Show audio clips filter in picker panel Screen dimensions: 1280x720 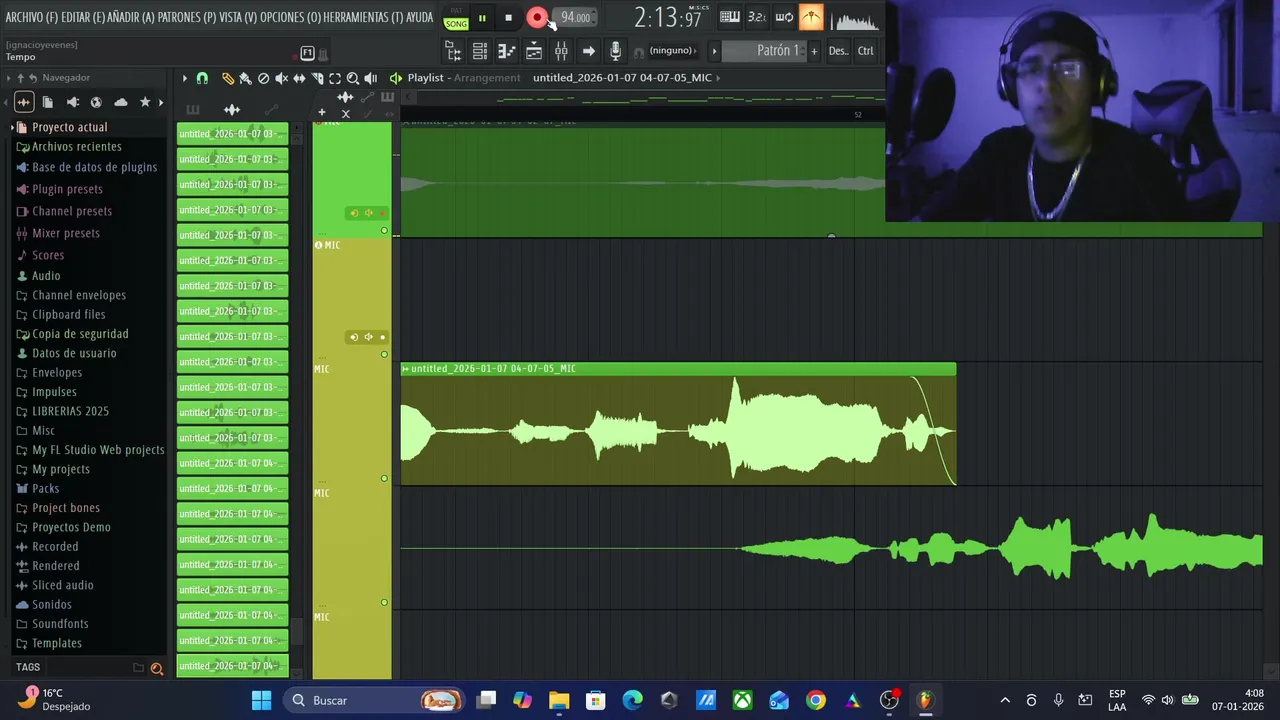click(x=232, y=110)
